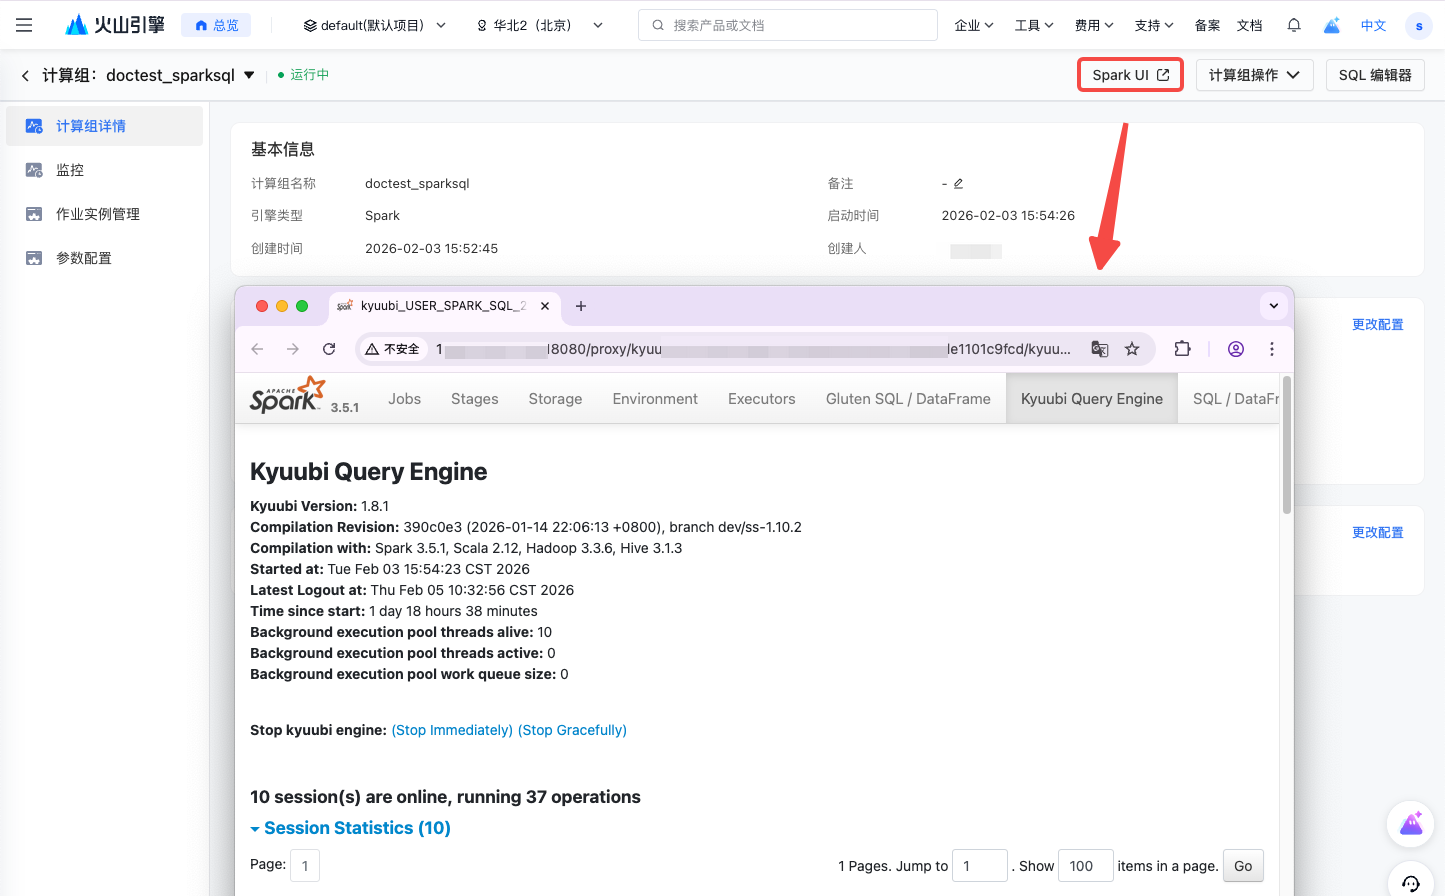Viewport: 1445px width, 896px height.
Task: Open the browser profile icon
Action: (x=1236, y=349)
